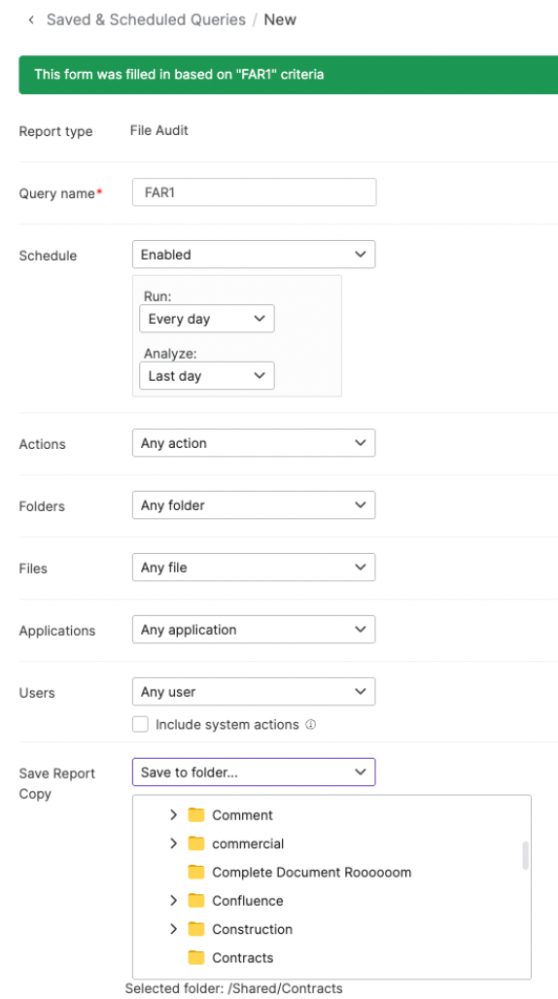Open the Folders Any folder dropdown
Viewport: 558px width, 999px height.
click(254, 505)
